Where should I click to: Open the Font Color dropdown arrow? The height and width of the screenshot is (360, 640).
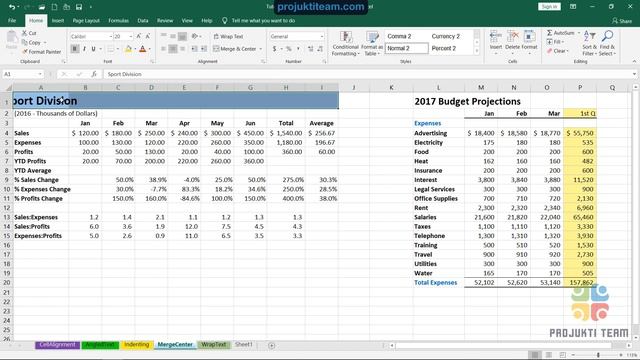[x=150, y=49]
